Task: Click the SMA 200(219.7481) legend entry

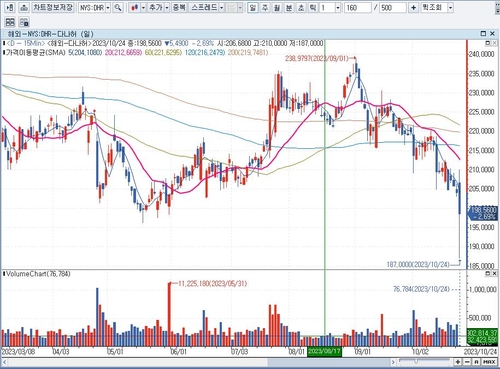Action: click(248, 53)
